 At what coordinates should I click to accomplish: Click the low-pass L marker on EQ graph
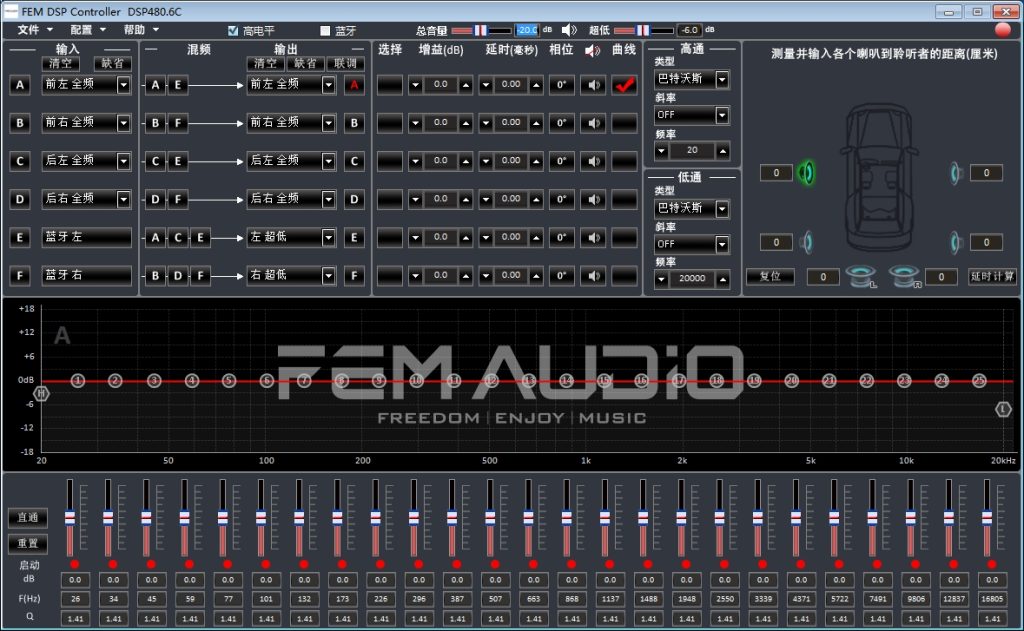[x=1003, y=410]
